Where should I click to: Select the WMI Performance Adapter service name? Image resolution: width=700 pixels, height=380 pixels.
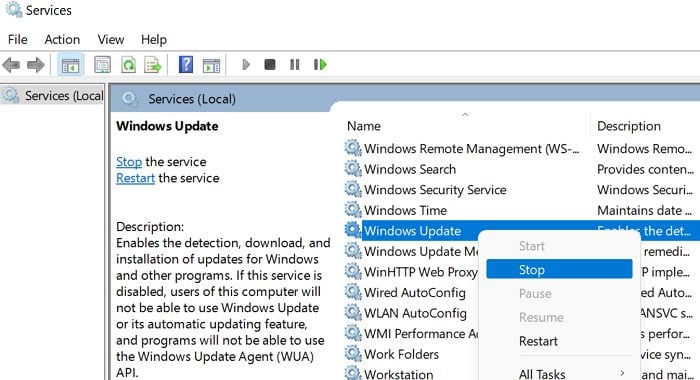tap(421, 334)
